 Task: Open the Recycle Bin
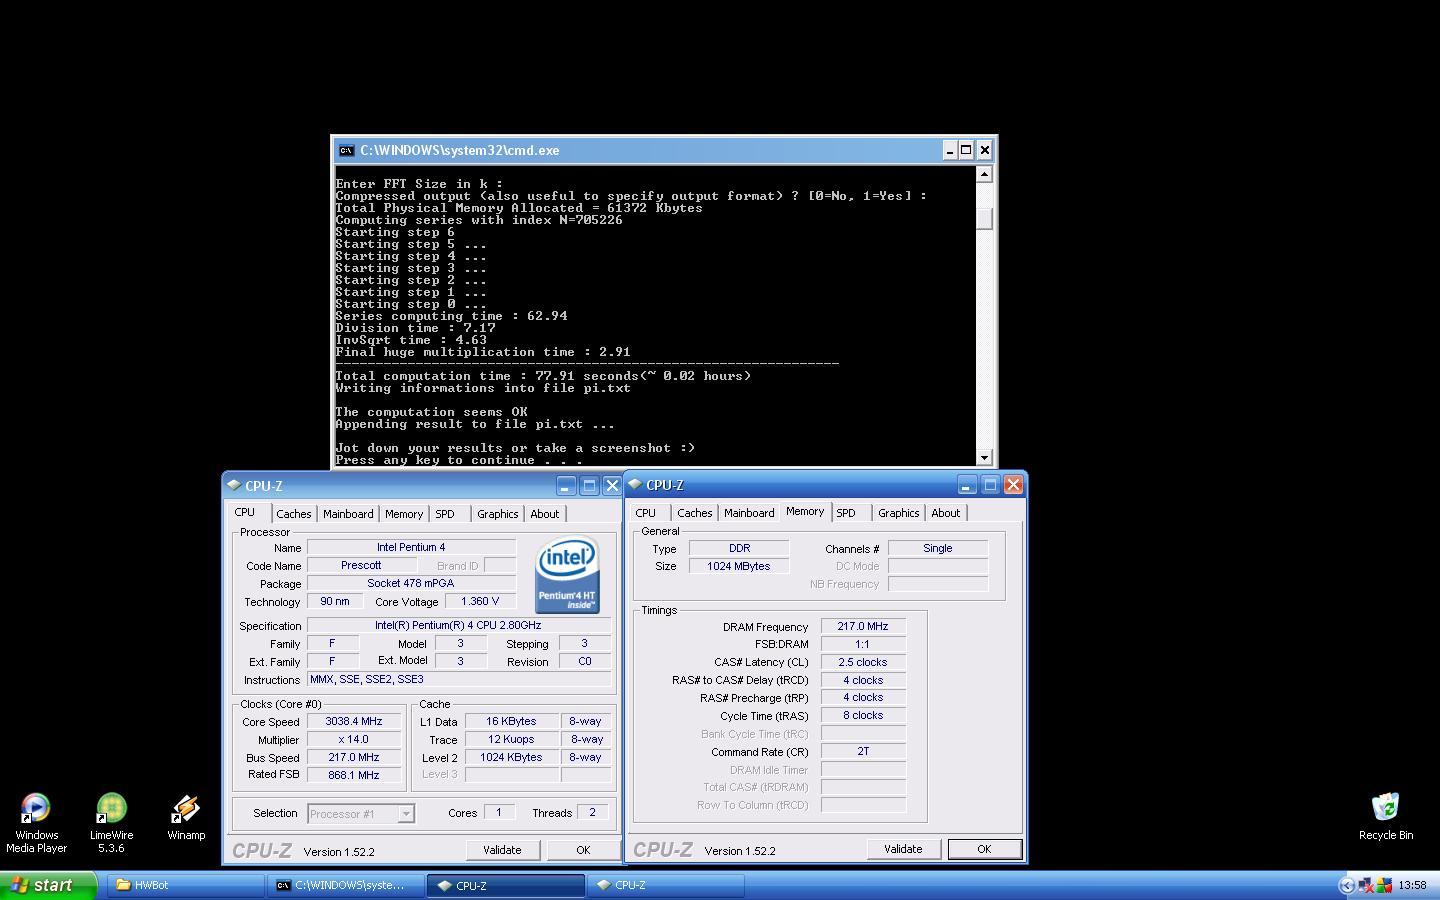pyautogui.click(x=1385, y=816)
